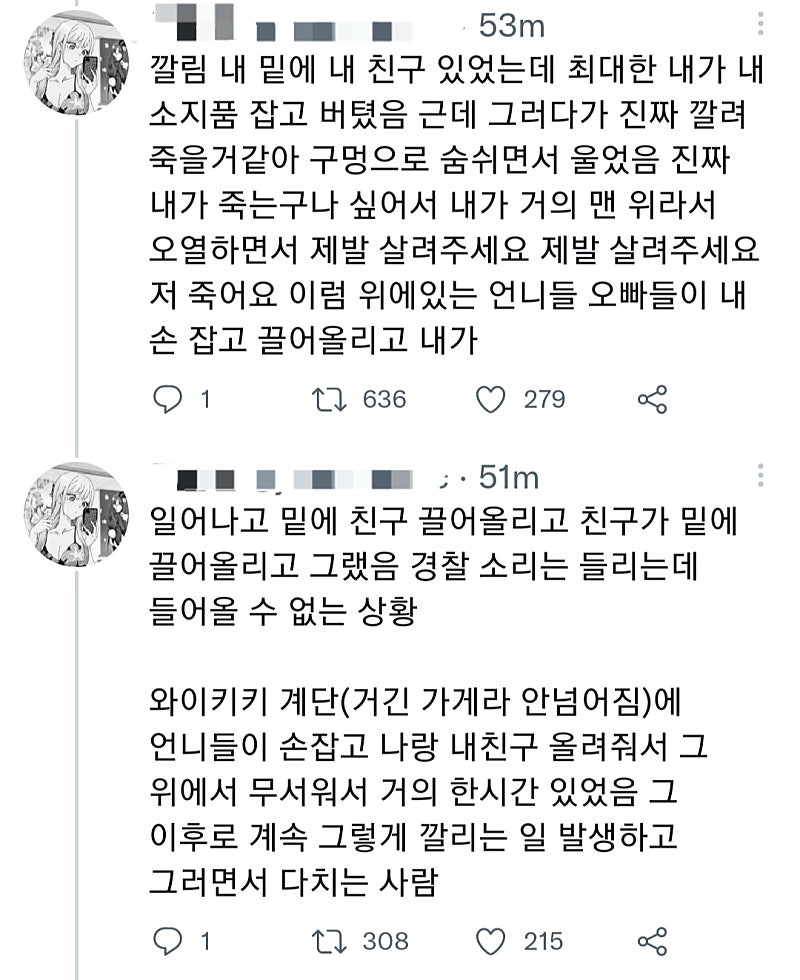Retweet the tweet posted 53m ago
This screenshot has height=980, width=800.
pyautogui.click(x=326, y=400)
